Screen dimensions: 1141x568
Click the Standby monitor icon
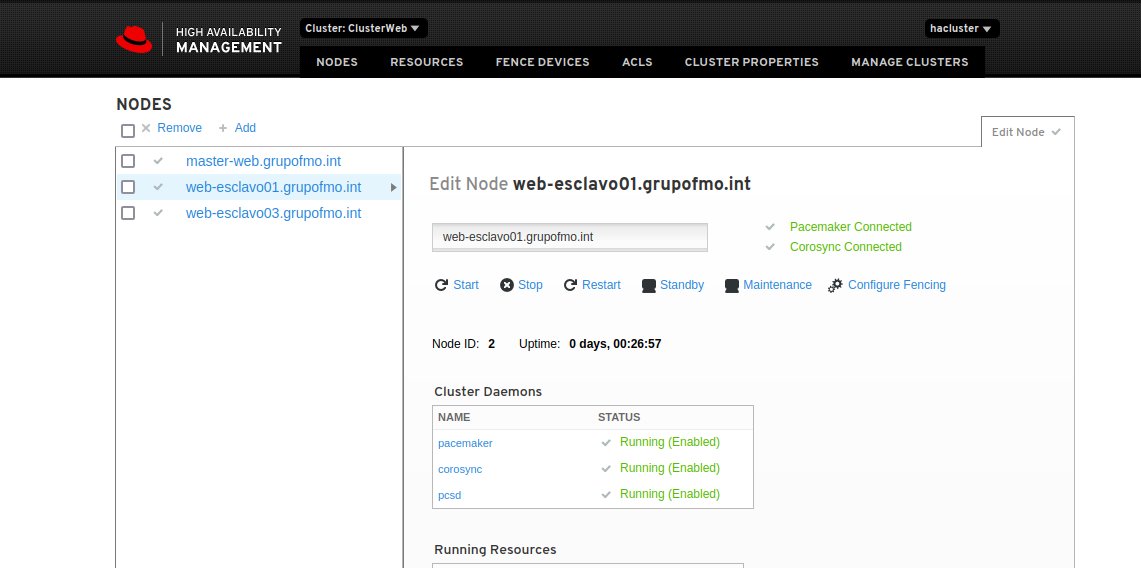(649, 286)
